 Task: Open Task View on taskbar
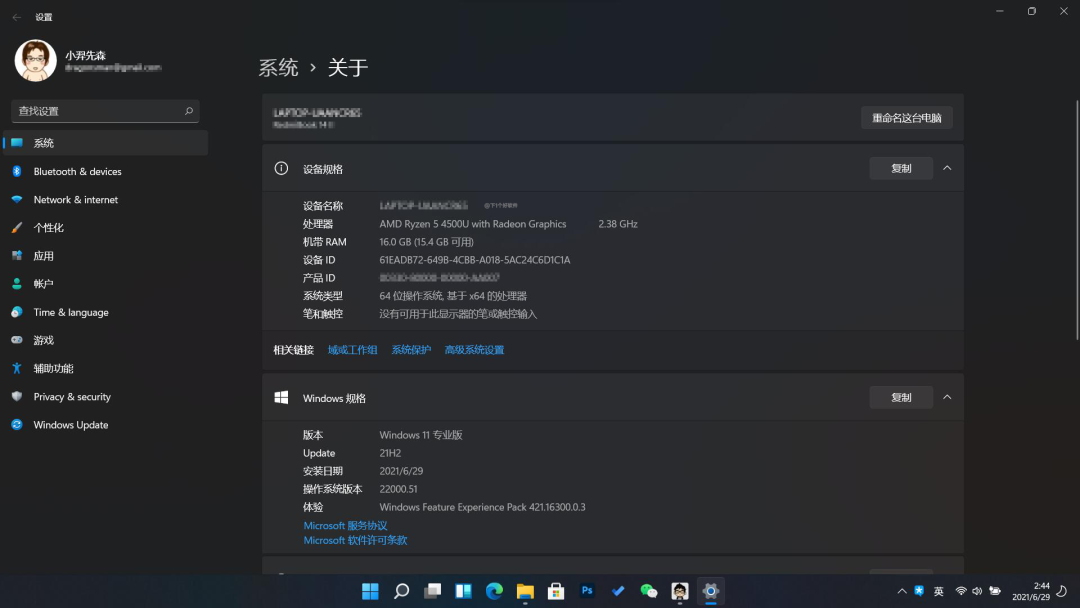432,591
